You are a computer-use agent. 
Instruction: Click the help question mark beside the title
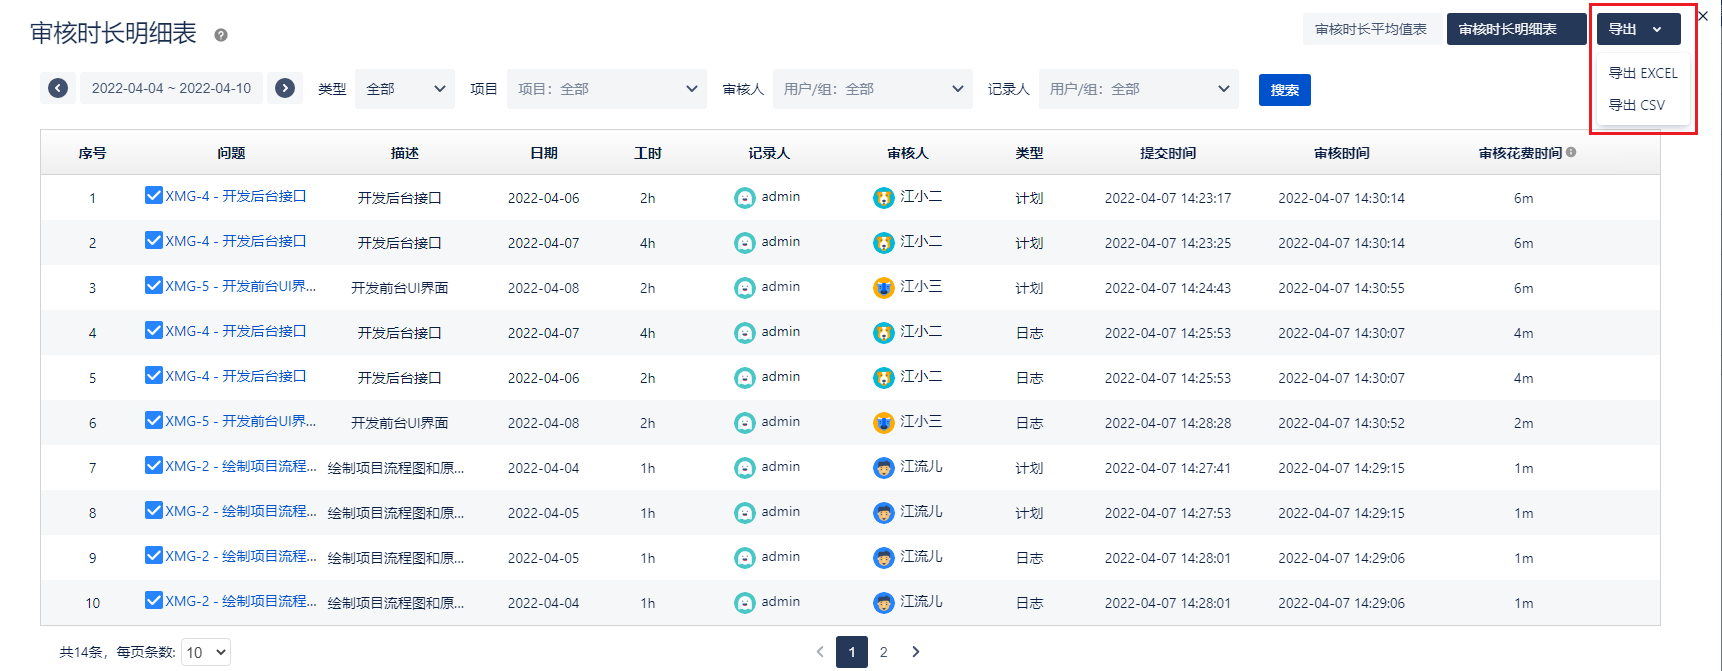point(221,35)
